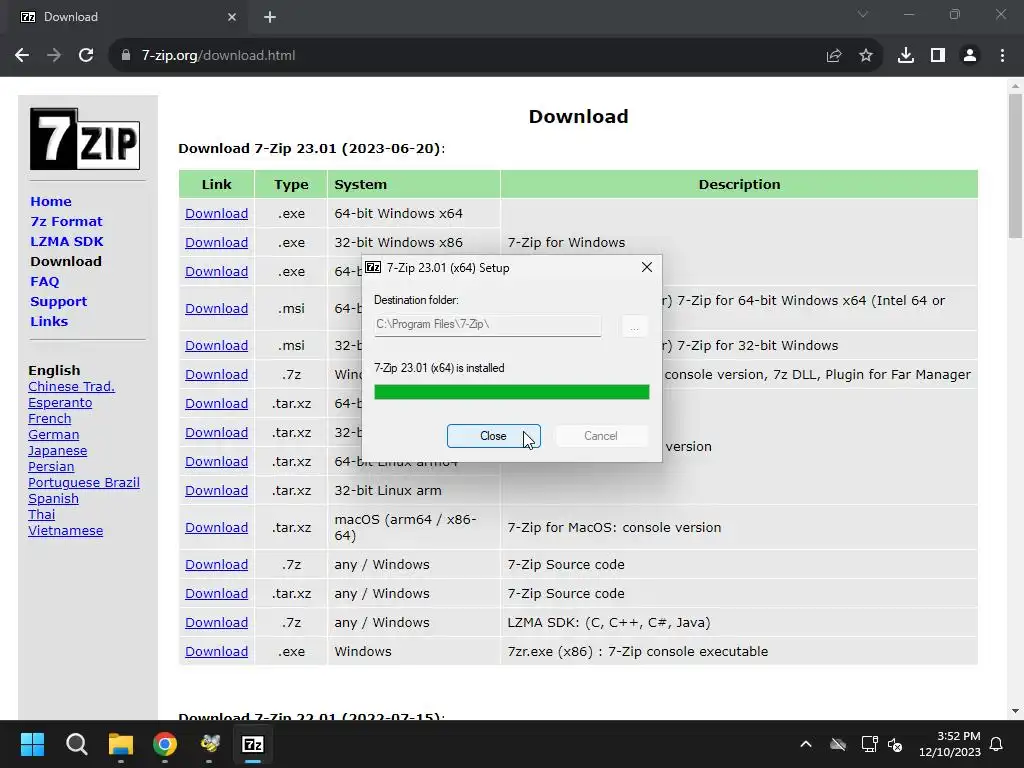1024x768 pixels.
Task: Open the 7z Format sidebar link
Action: [x=66, y=221]
